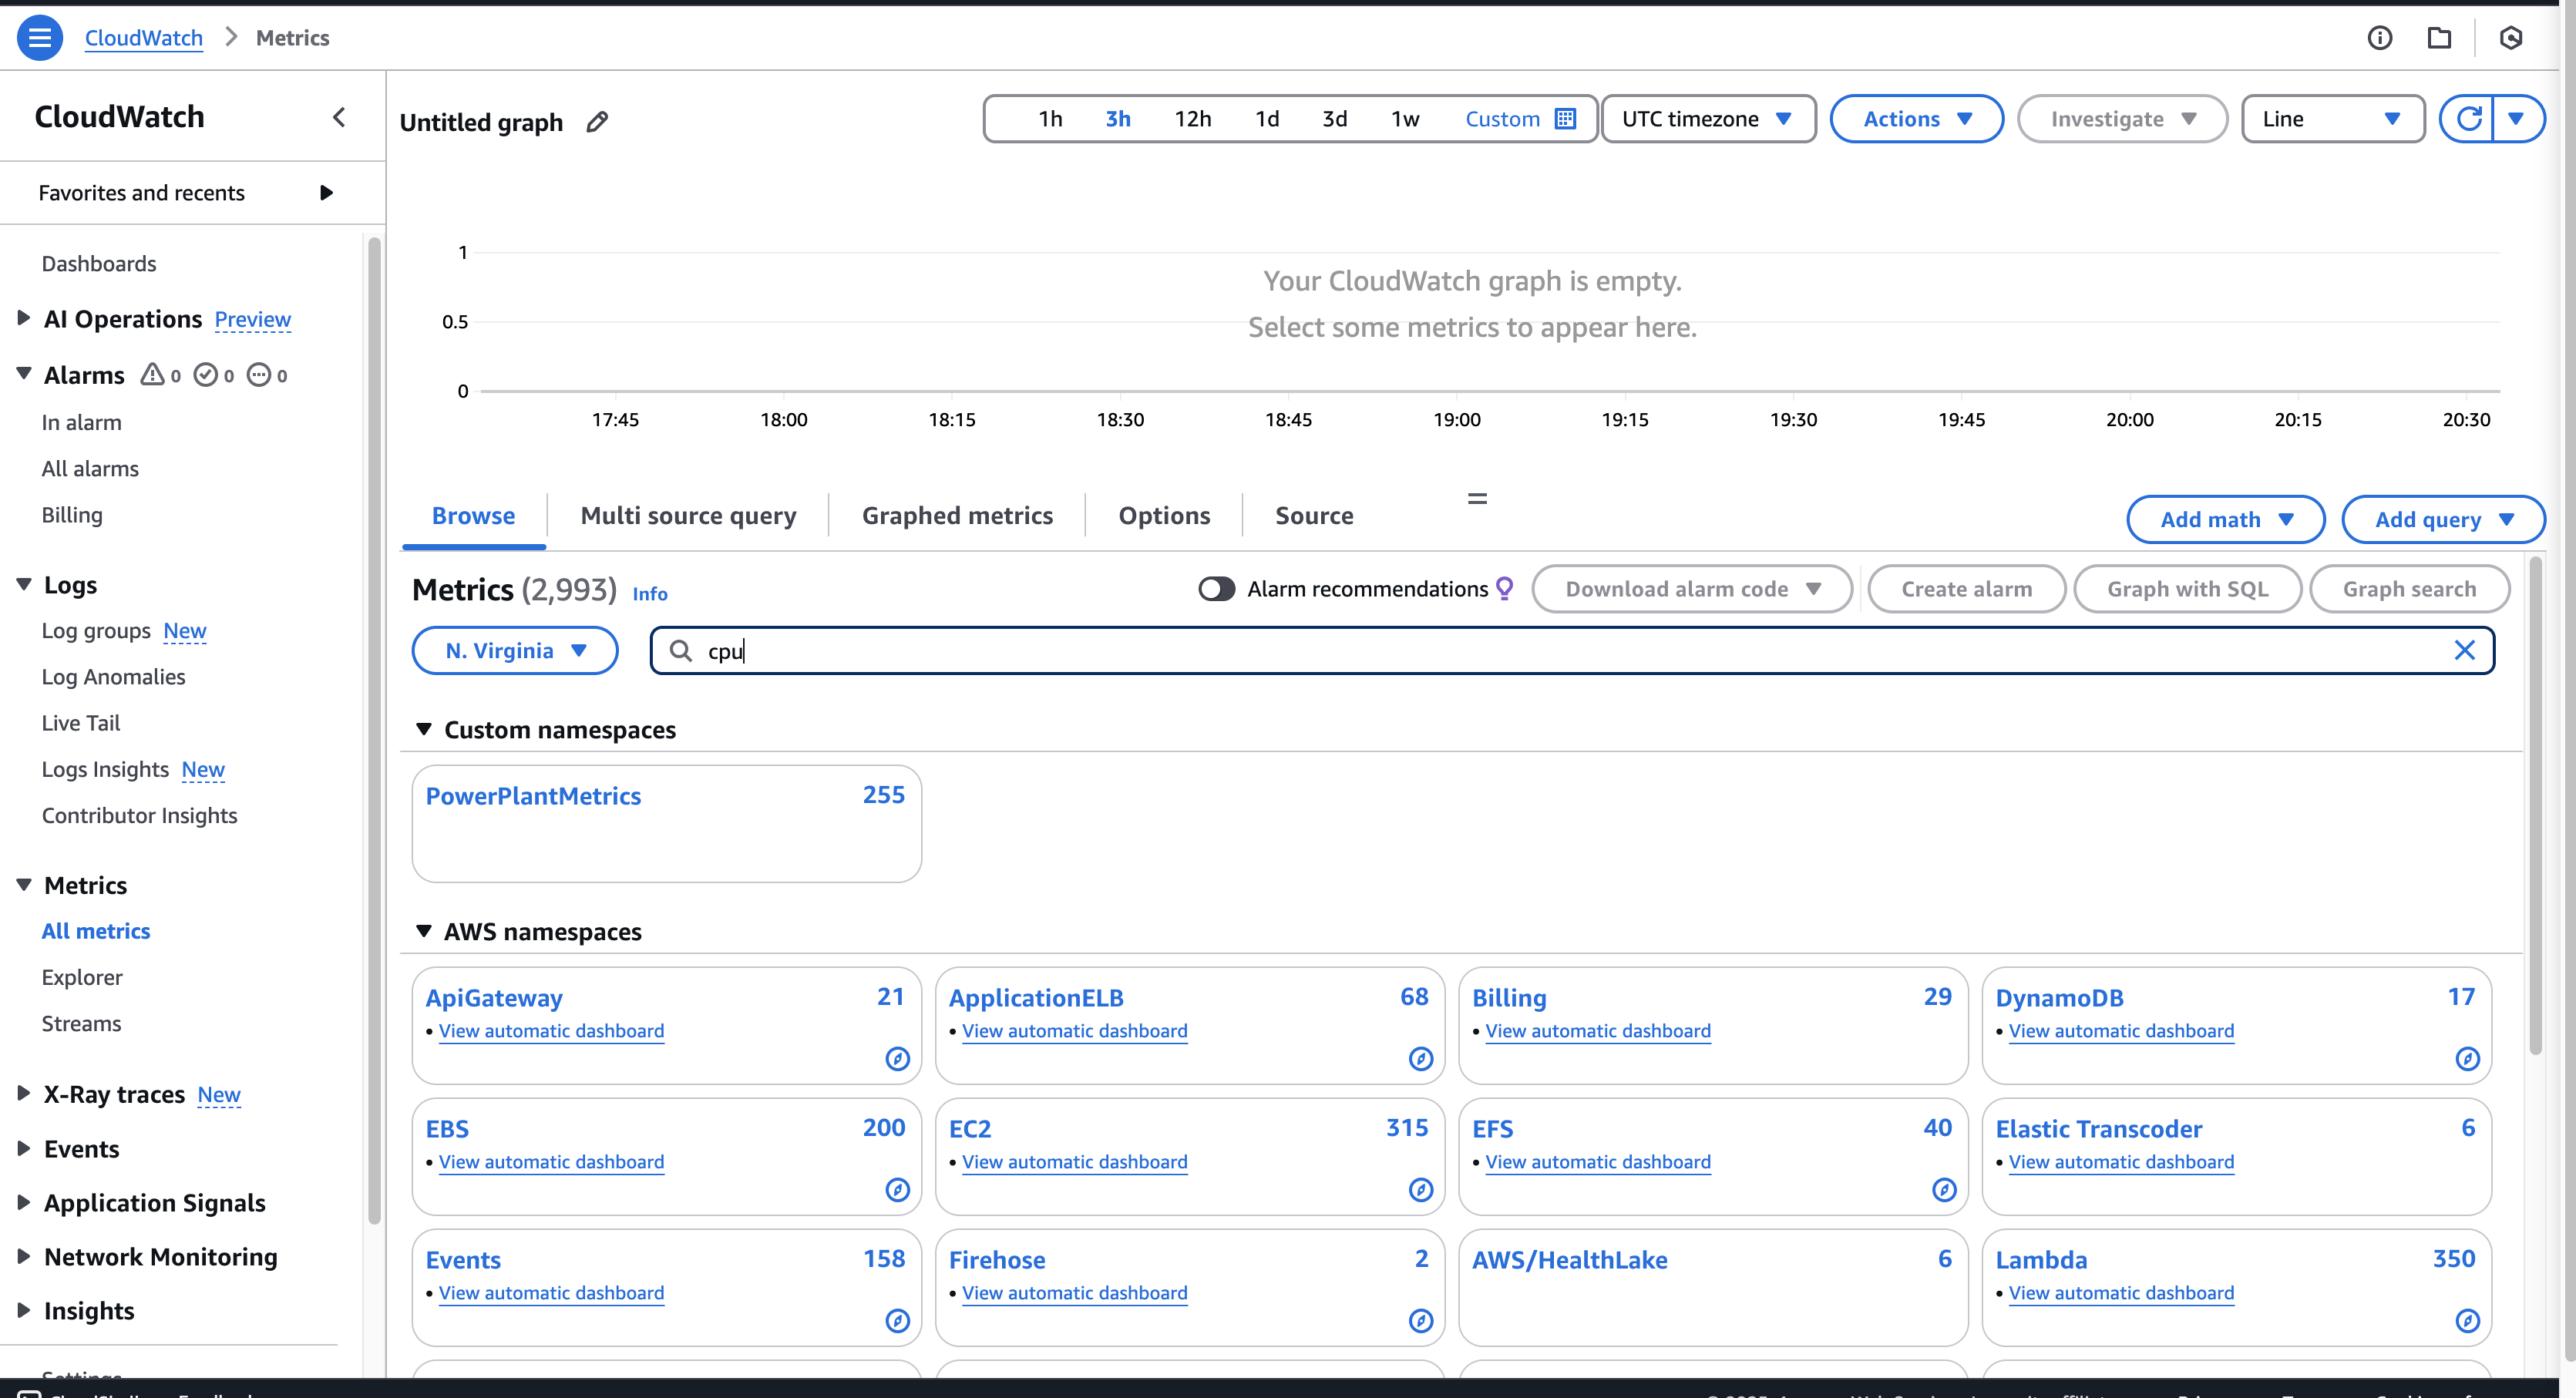
Task: Open the Line graph type dropdown
Action: [2332, 119]
